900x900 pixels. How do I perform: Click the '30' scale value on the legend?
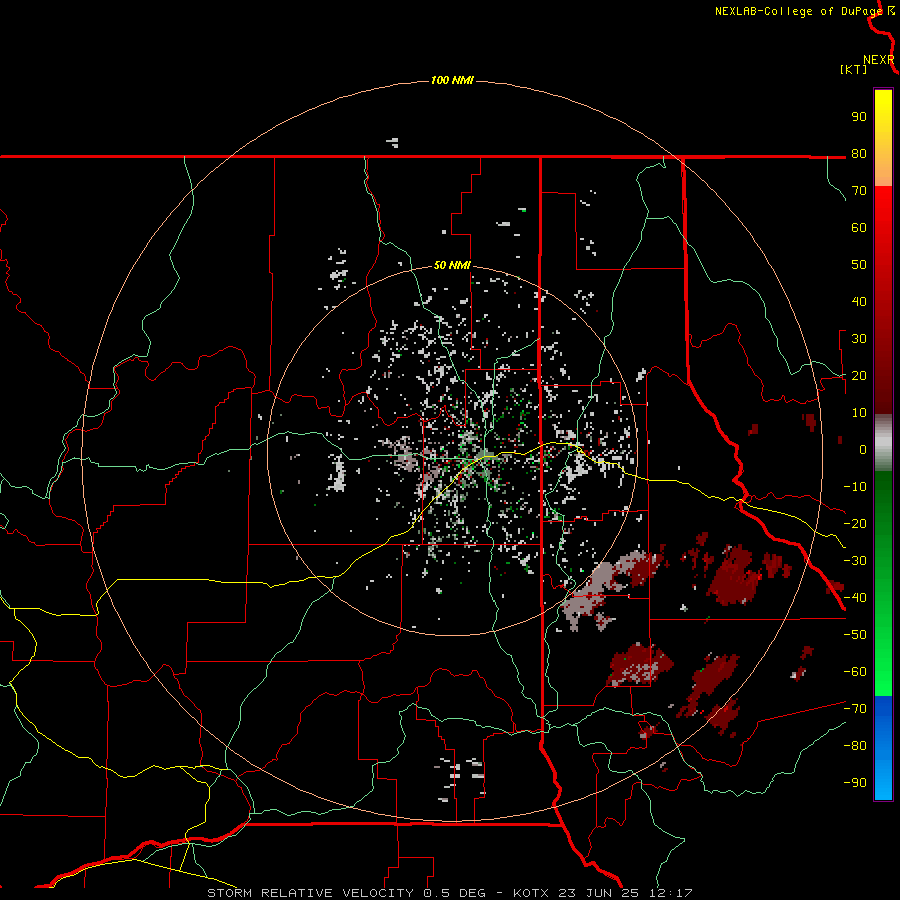click(x=859, y=339)
